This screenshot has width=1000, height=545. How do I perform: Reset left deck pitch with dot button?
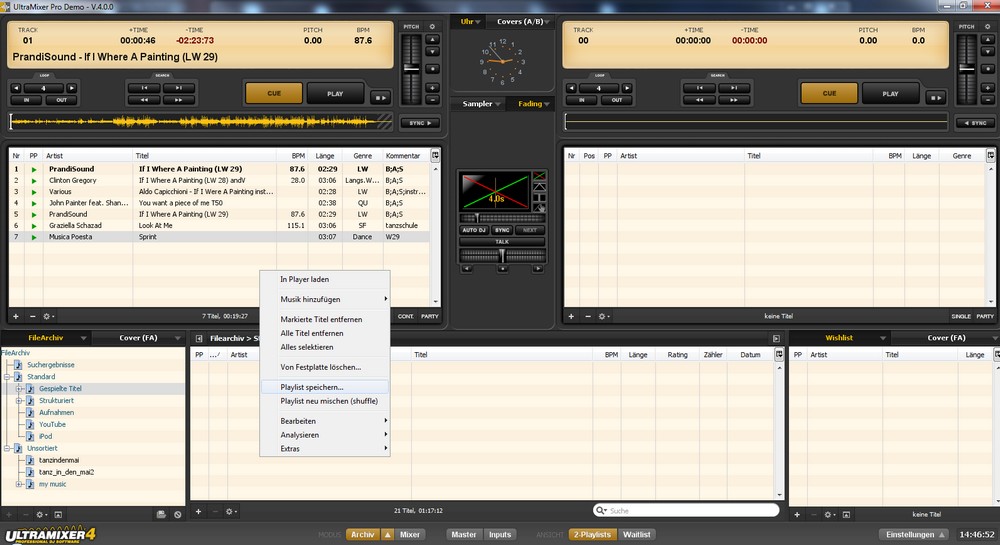pos(432,68)
